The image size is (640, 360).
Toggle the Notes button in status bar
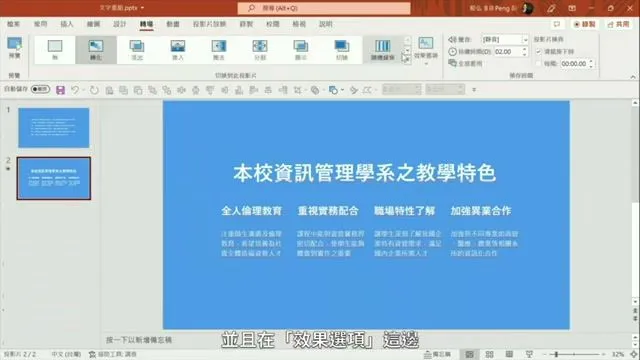click(438, 354)
